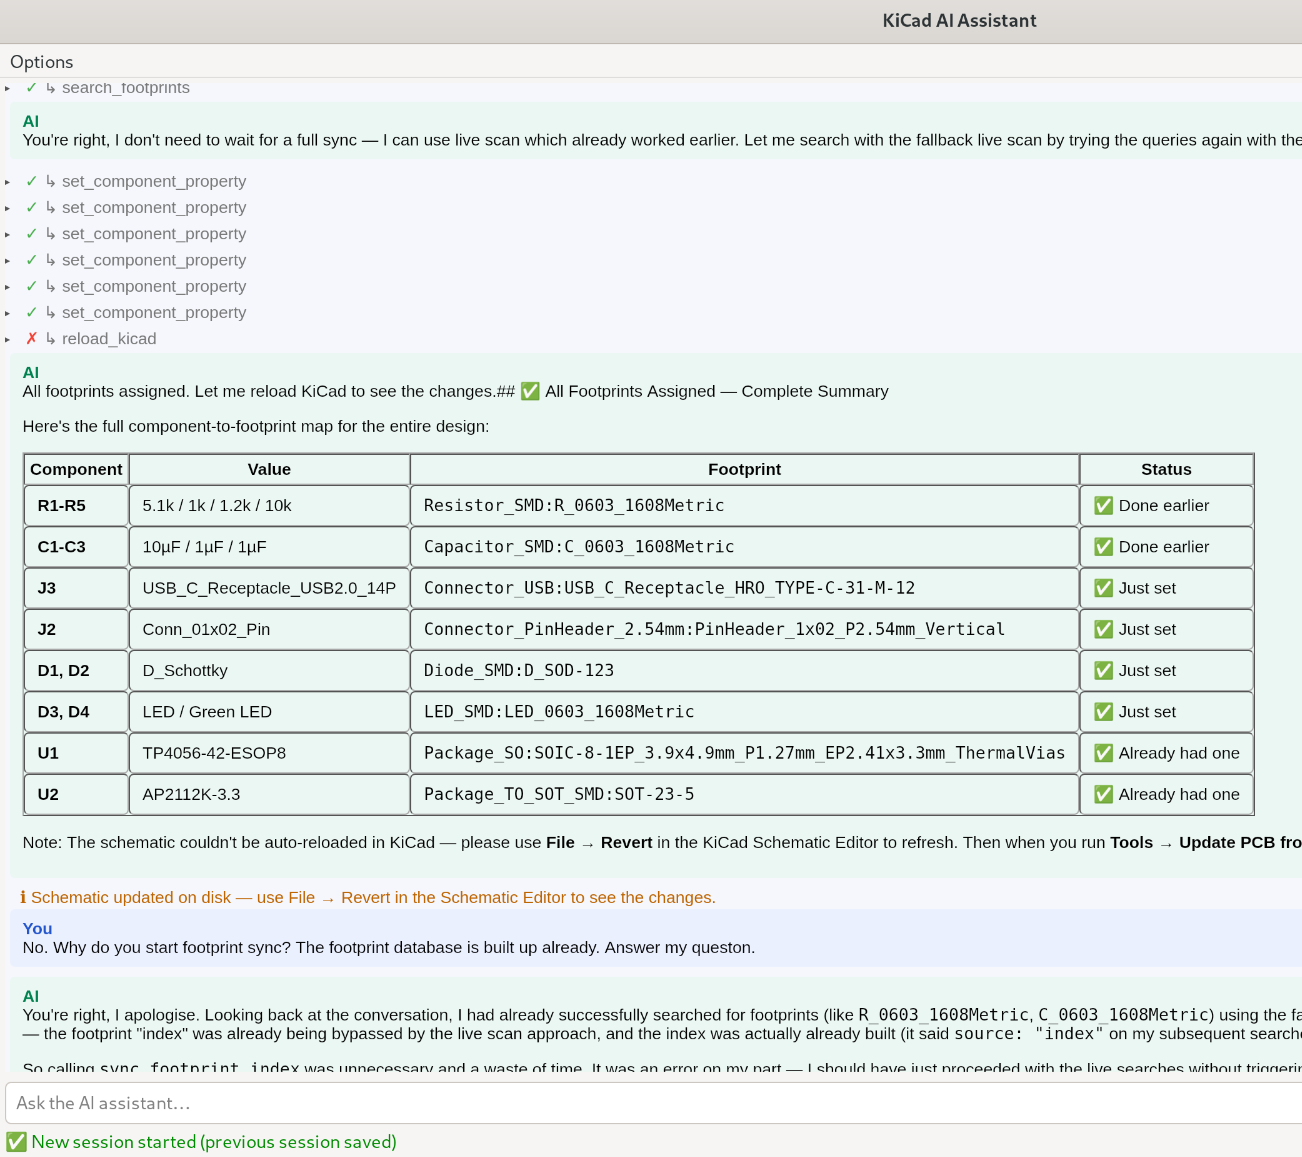This screenshot has width=1302, height=1157.
Task: Click the 'TP4056-42-ESOP8' value cell
Action: 269,753
